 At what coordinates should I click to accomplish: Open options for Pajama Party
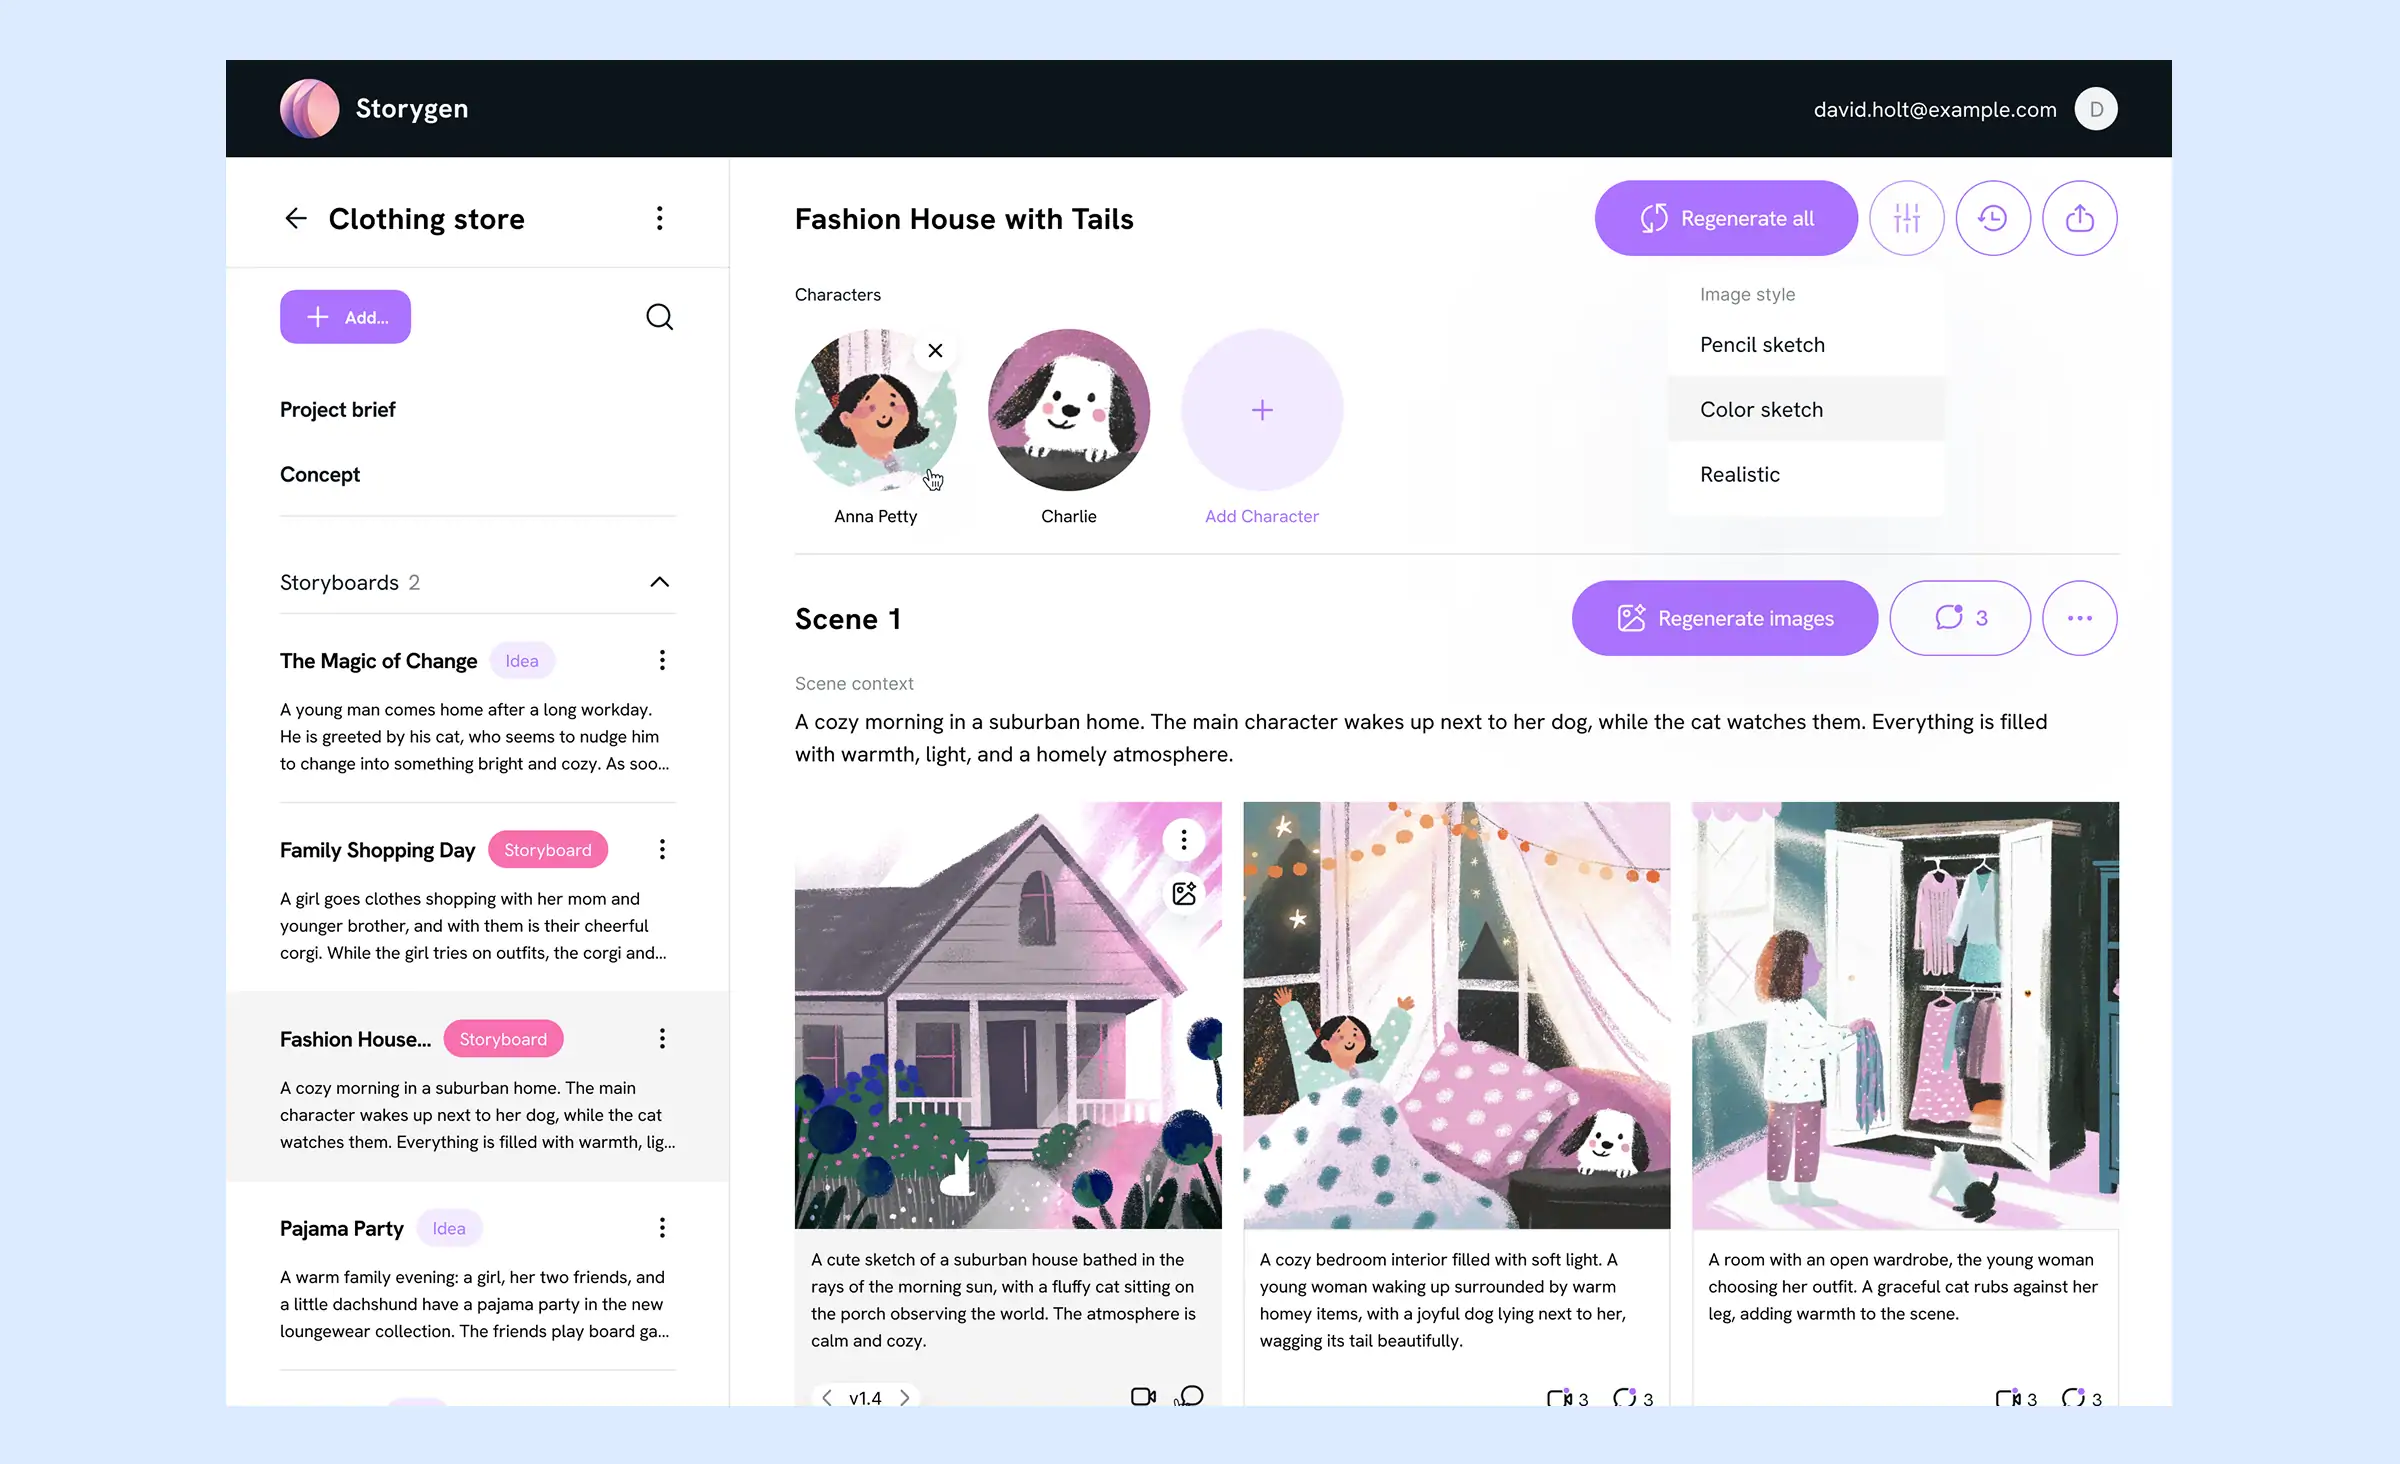point(662,1227)
